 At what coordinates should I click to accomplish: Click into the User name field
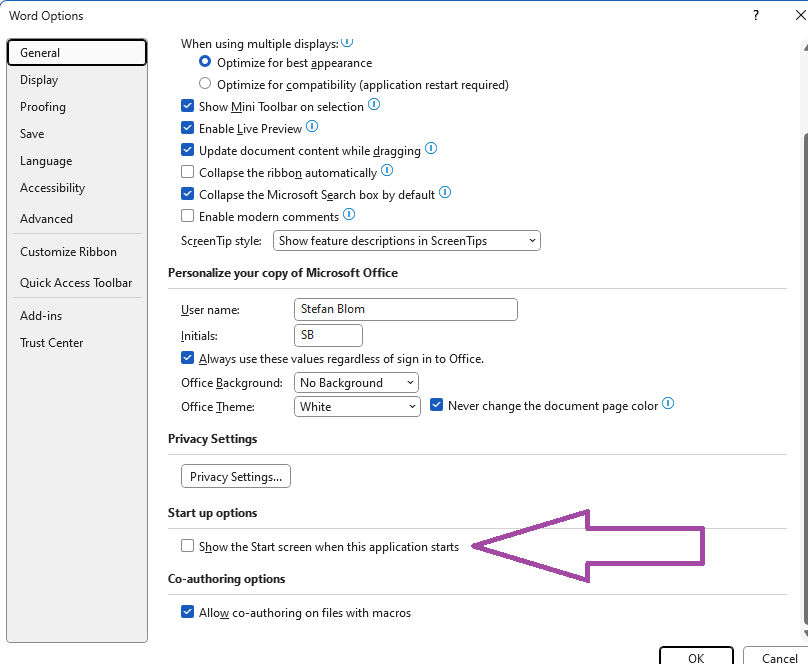(x=406, y=309)
